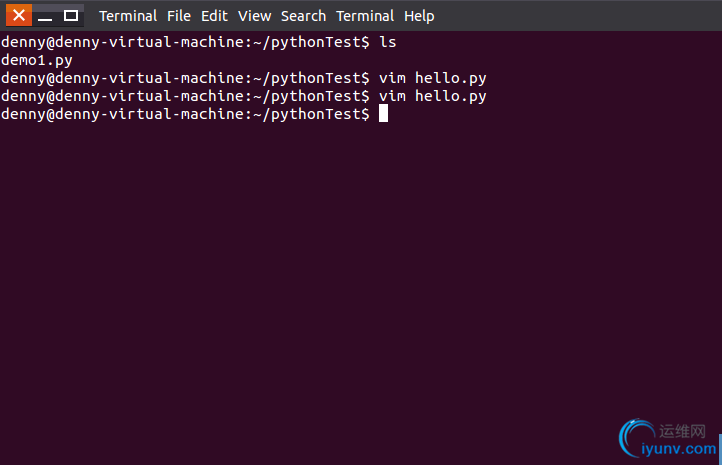Viewport: 722px width, 465px height.
Task: Click the blue swirl watermark logo
Action: tap(635, 437)
